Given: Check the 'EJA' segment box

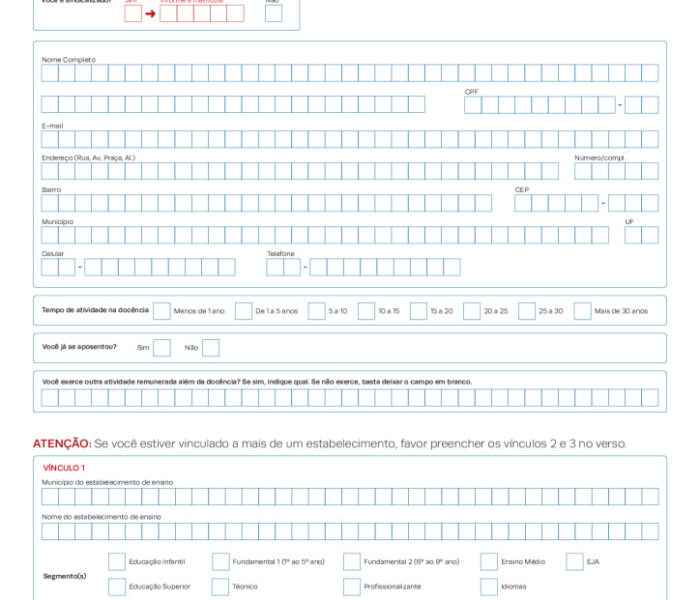Looking at the screenshot, I should pos(575,562).
